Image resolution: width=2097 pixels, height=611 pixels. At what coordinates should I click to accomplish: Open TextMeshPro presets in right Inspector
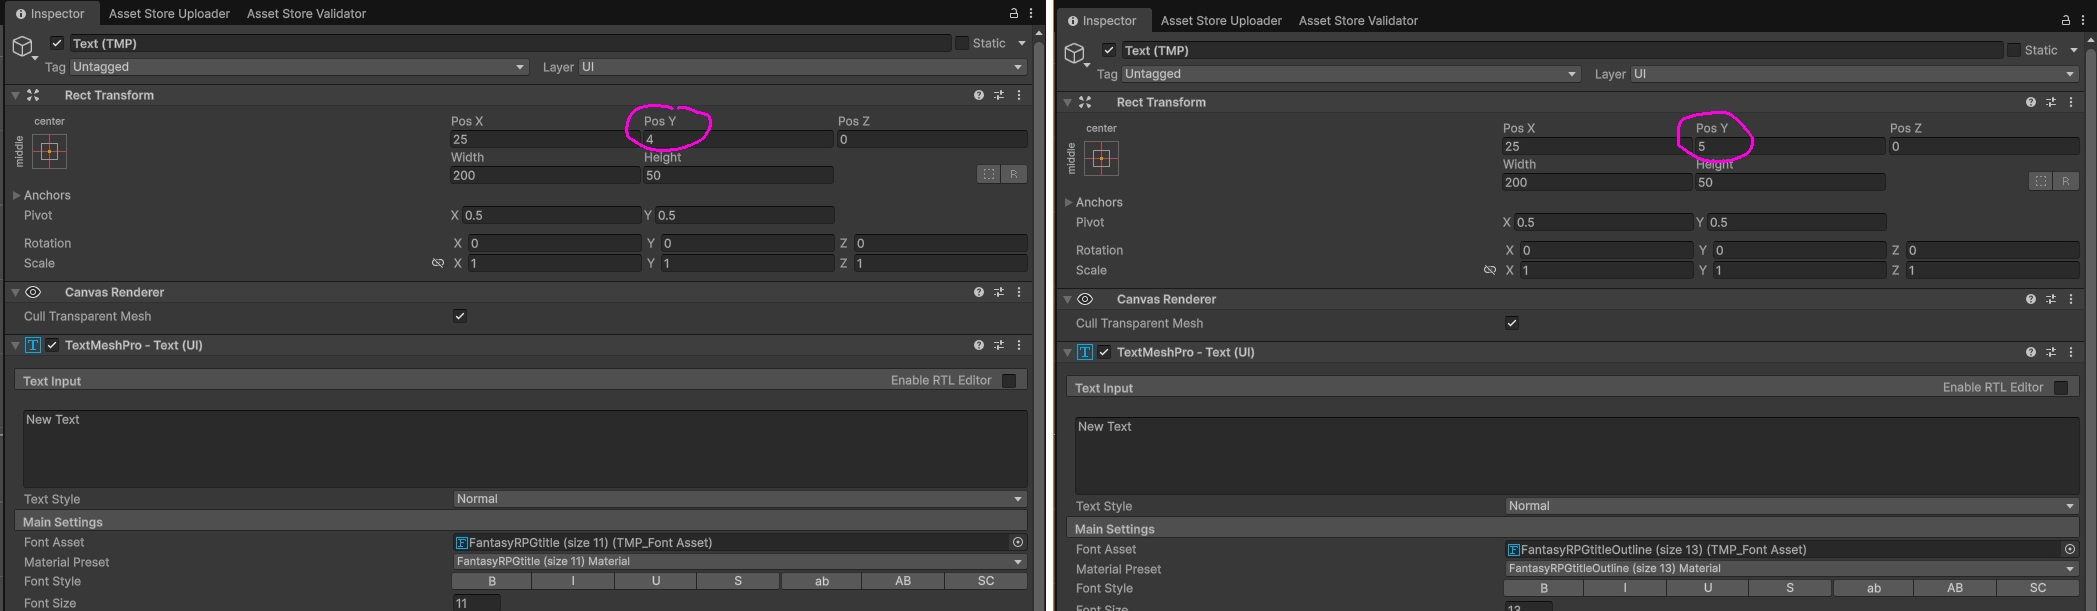[2050, 352]
